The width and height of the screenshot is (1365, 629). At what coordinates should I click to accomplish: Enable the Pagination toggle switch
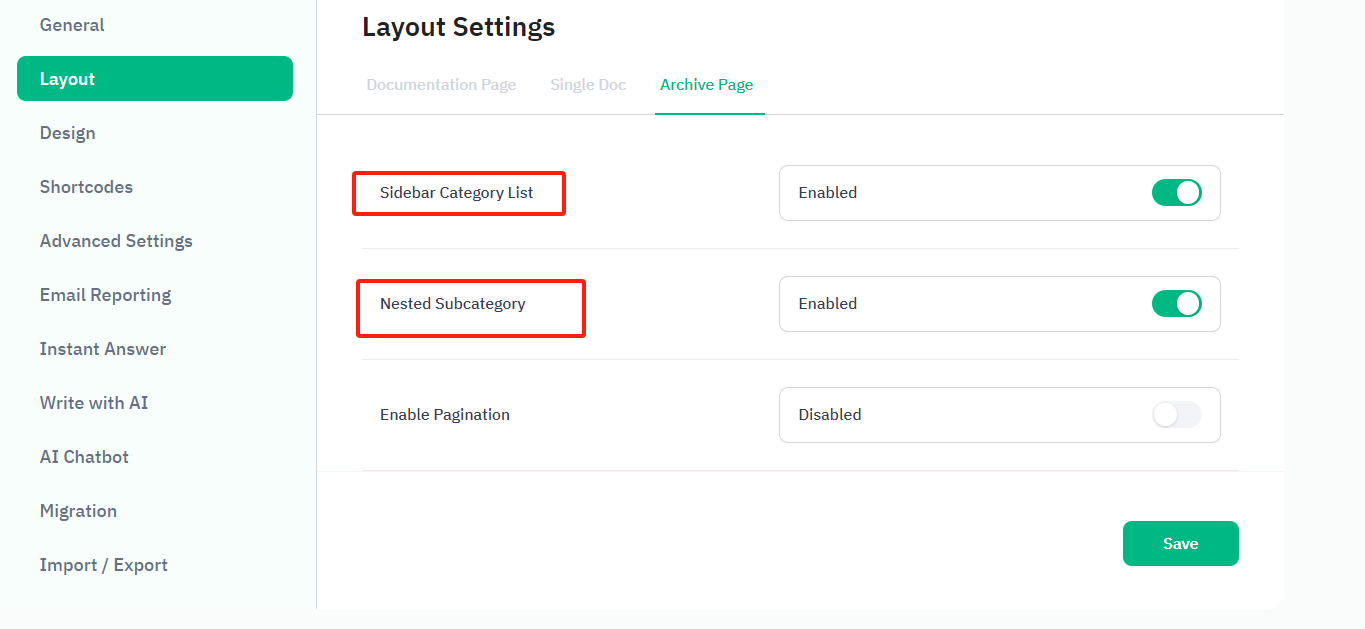(x=1176, y=415)
